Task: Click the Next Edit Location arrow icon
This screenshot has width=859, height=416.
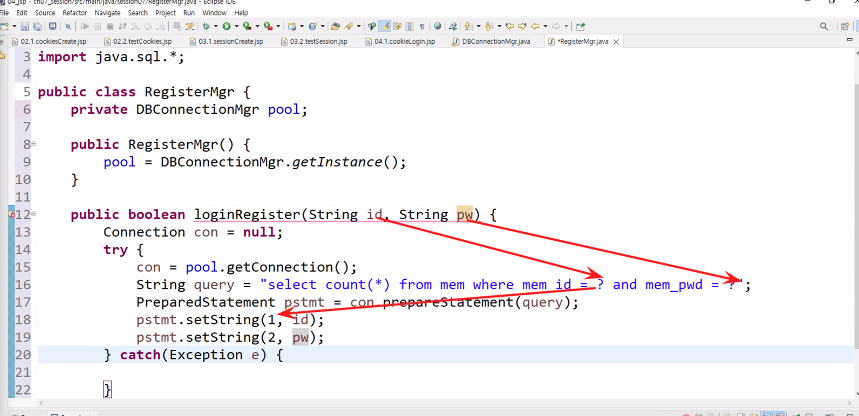Action: 522,26
